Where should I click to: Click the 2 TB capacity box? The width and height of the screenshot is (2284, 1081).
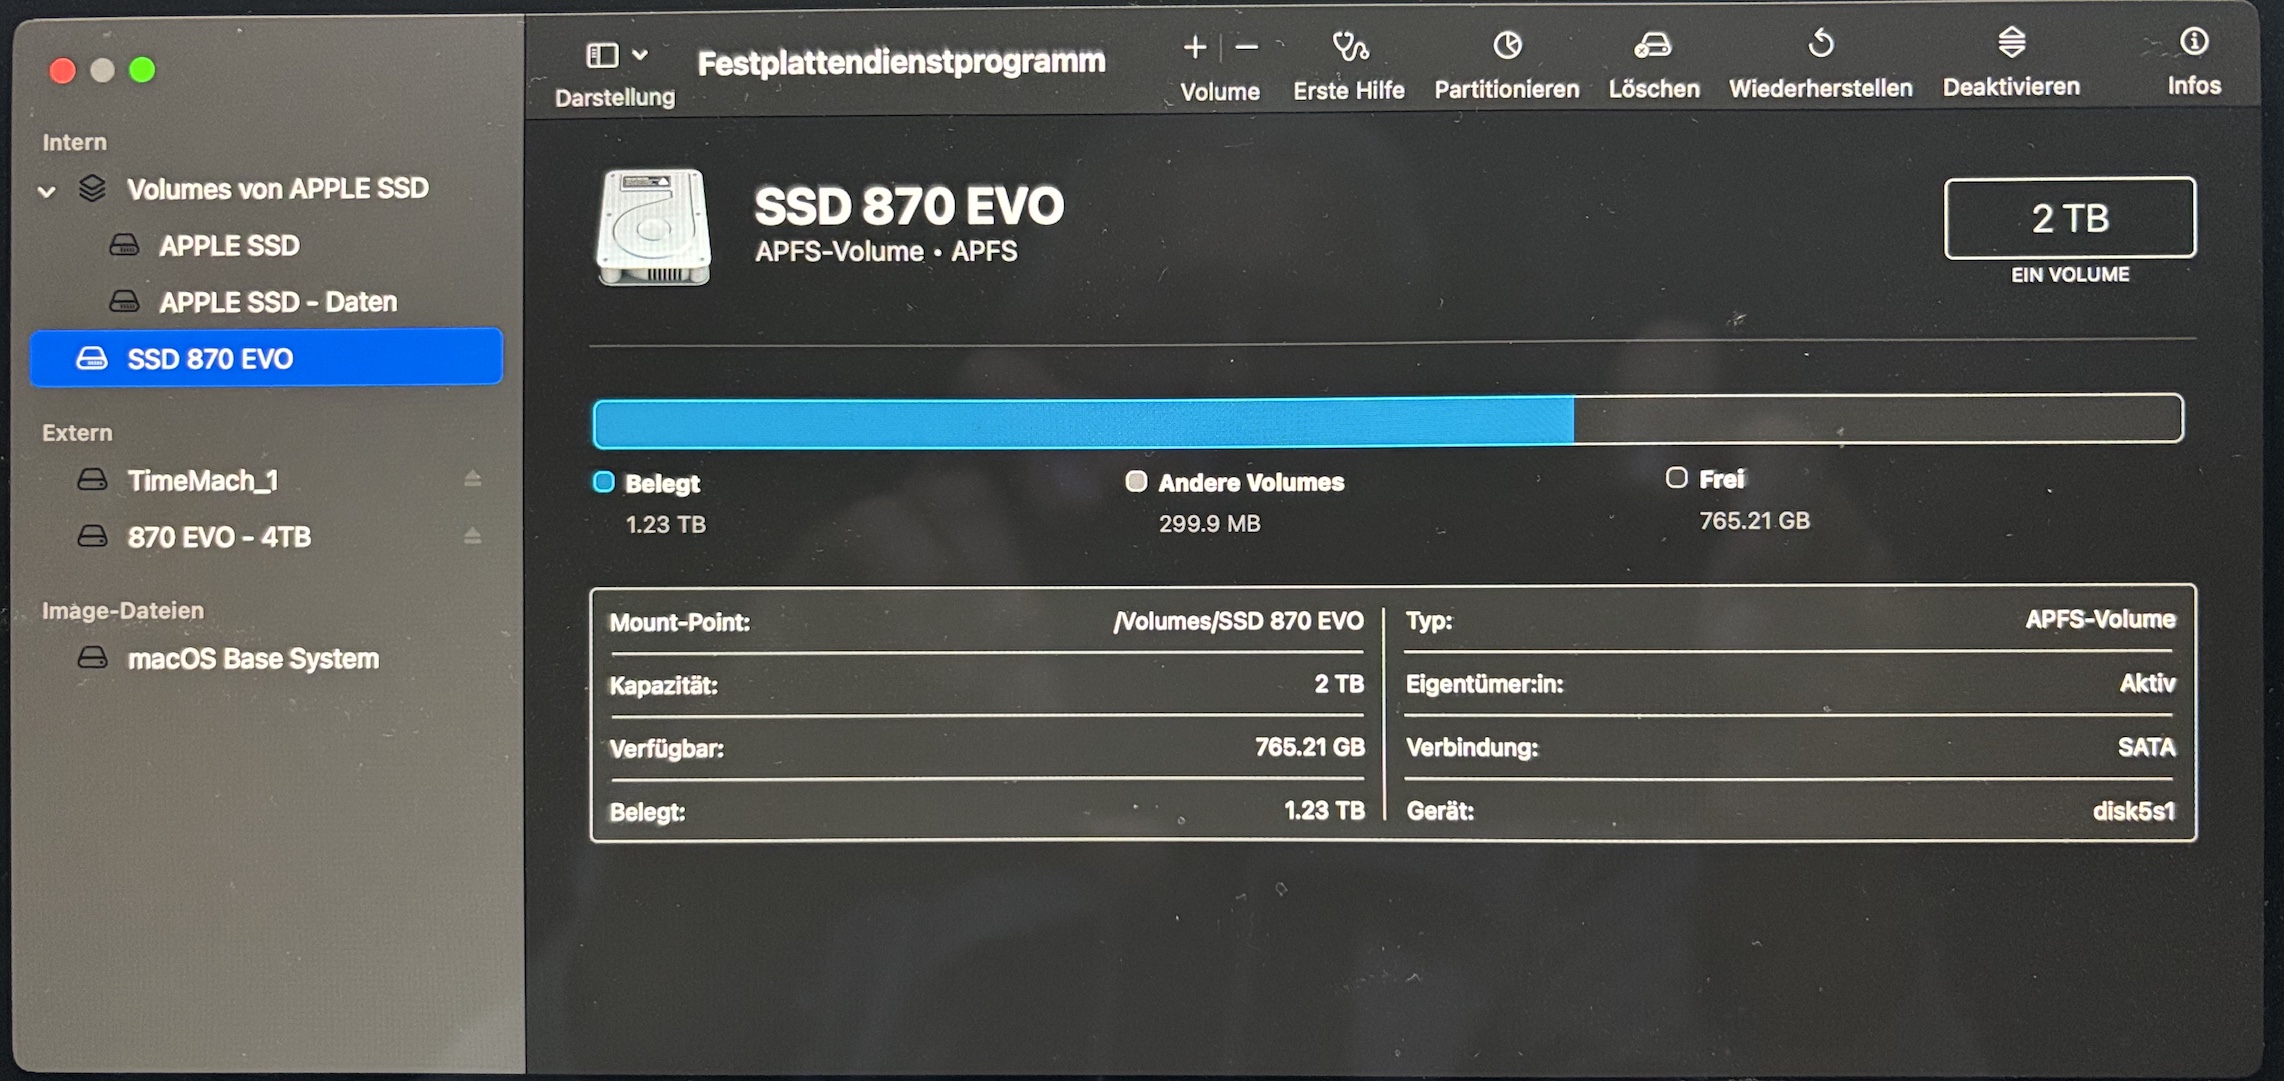[2069, 218]
